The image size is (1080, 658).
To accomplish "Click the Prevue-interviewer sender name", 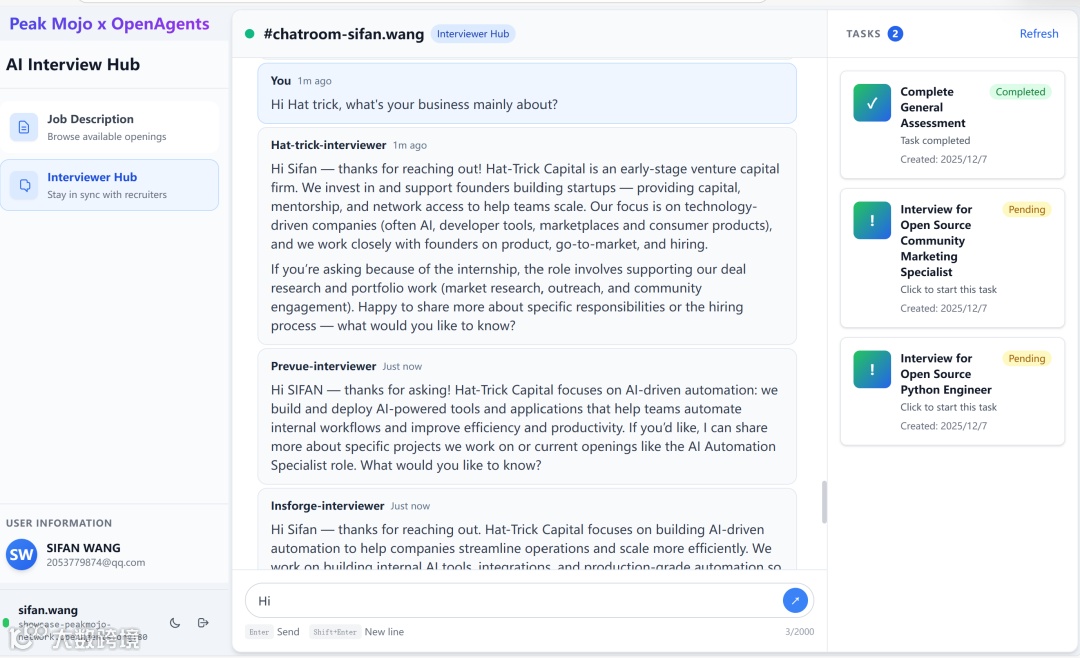I will 323,366.
